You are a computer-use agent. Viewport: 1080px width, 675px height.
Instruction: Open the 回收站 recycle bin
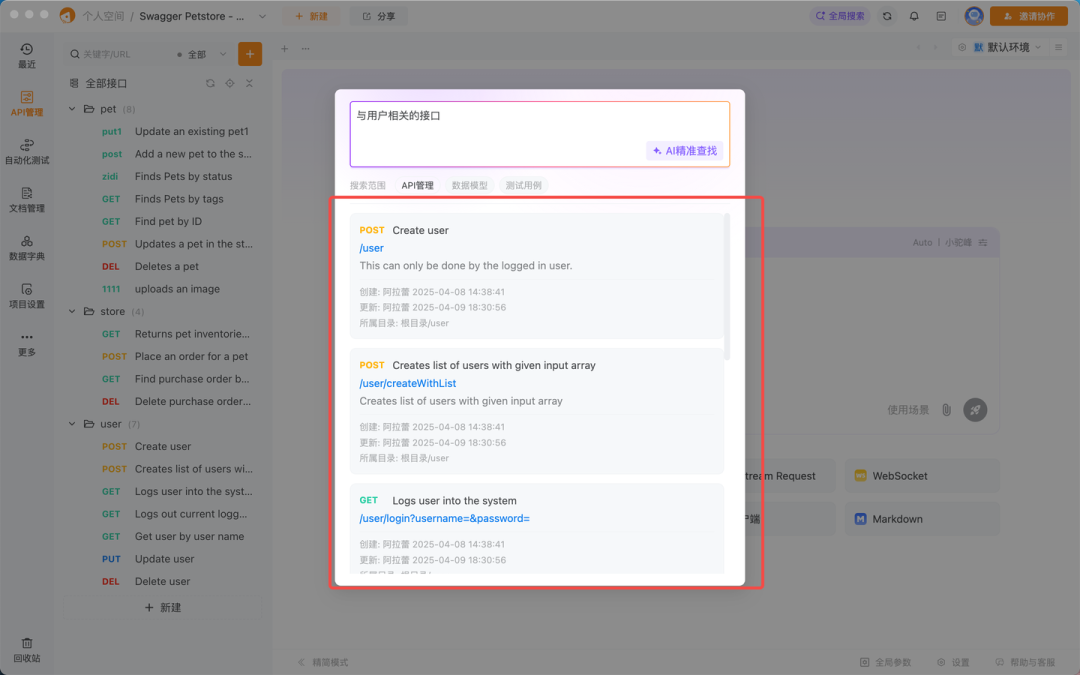tap(26, 650)
